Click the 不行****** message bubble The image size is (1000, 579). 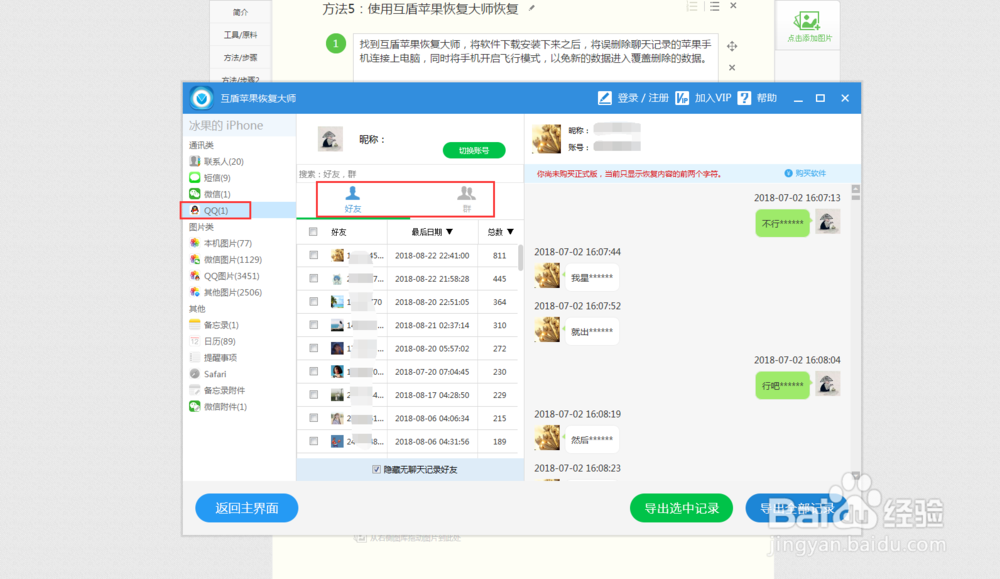click(783, 223)
